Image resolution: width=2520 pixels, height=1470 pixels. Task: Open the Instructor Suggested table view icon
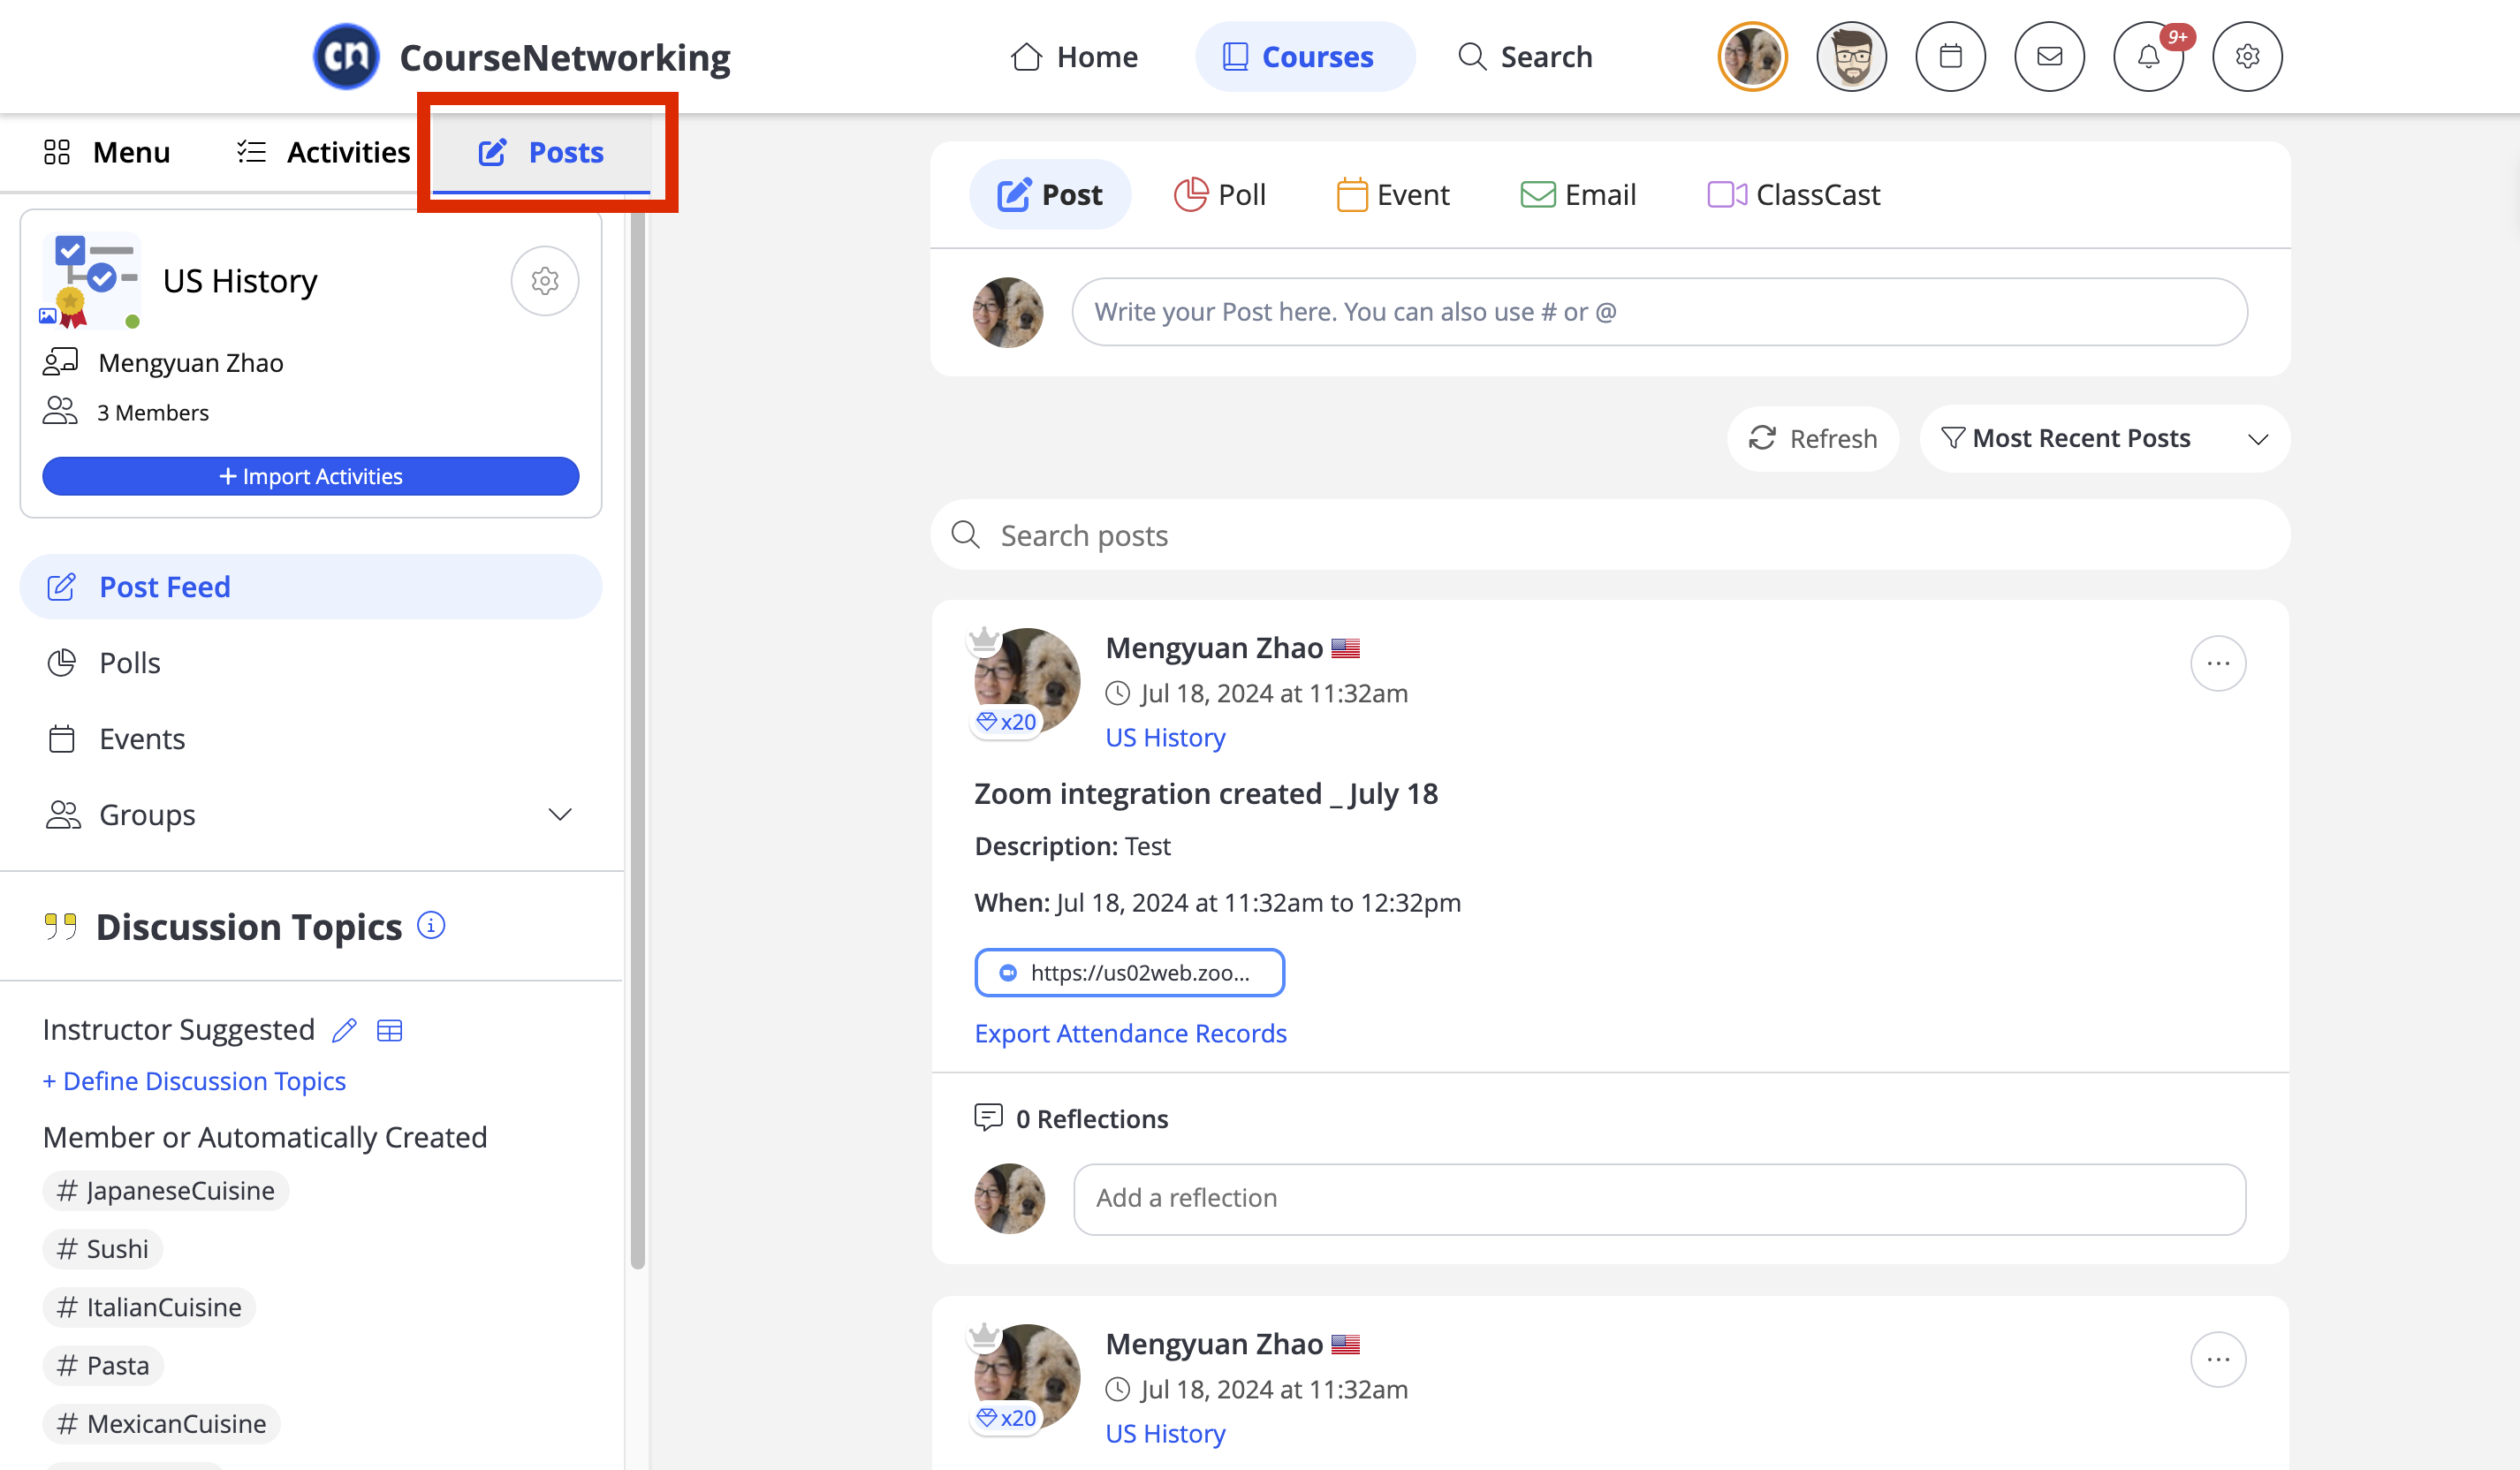click(x=390, y=1030)
